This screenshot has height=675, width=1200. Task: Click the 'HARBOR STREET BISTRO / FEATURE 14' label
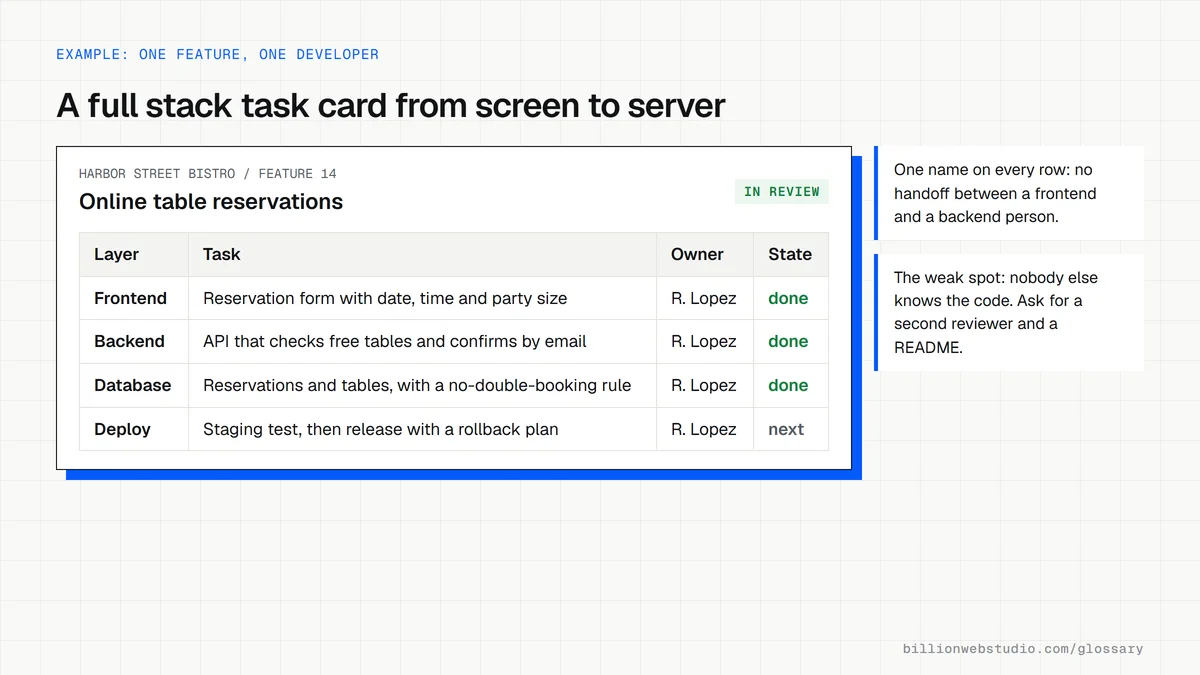pyautogui.click(x=208, y=174)
